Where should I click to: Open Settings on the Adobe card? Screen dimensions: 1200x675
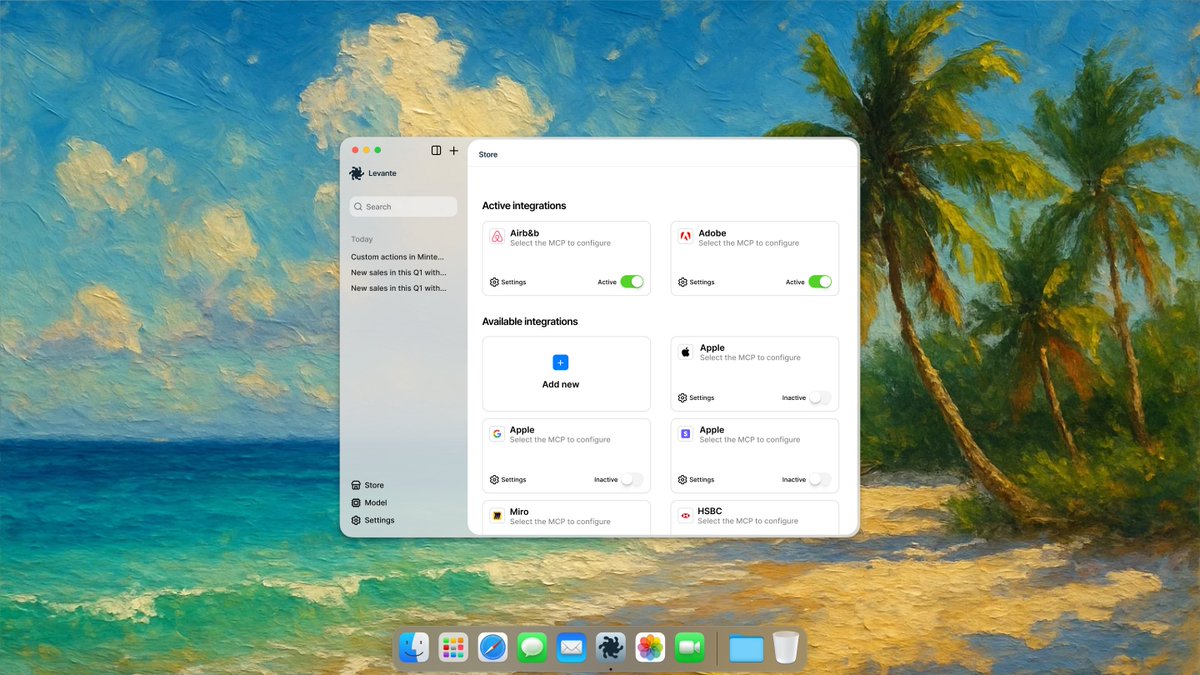pos(695,282)
